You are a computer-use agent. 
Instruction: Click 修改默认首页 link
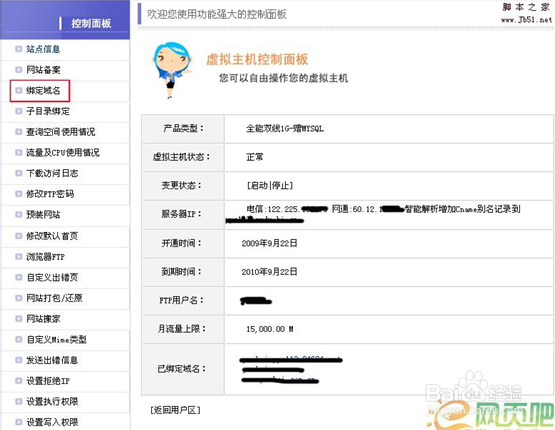click(52, 236)
